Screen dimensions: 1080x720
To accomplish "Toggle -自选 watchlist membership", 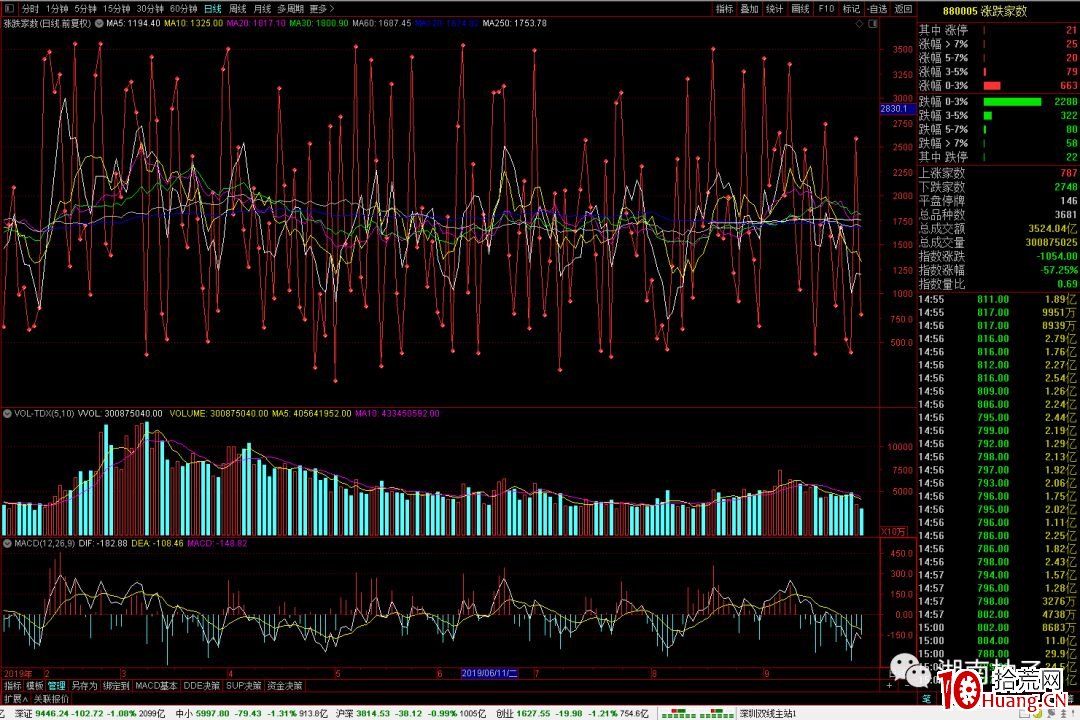I will click(x=877, y=8).
